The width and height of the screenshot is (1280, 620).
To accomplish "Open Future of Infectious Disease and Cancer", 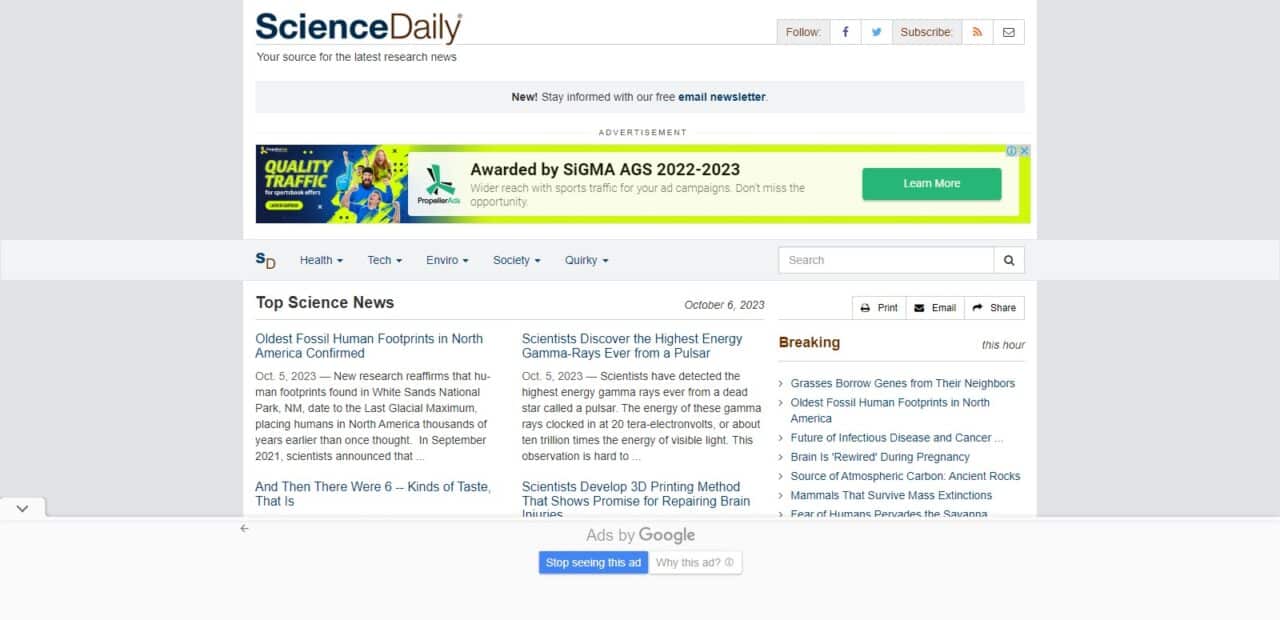I will [897, 438].
